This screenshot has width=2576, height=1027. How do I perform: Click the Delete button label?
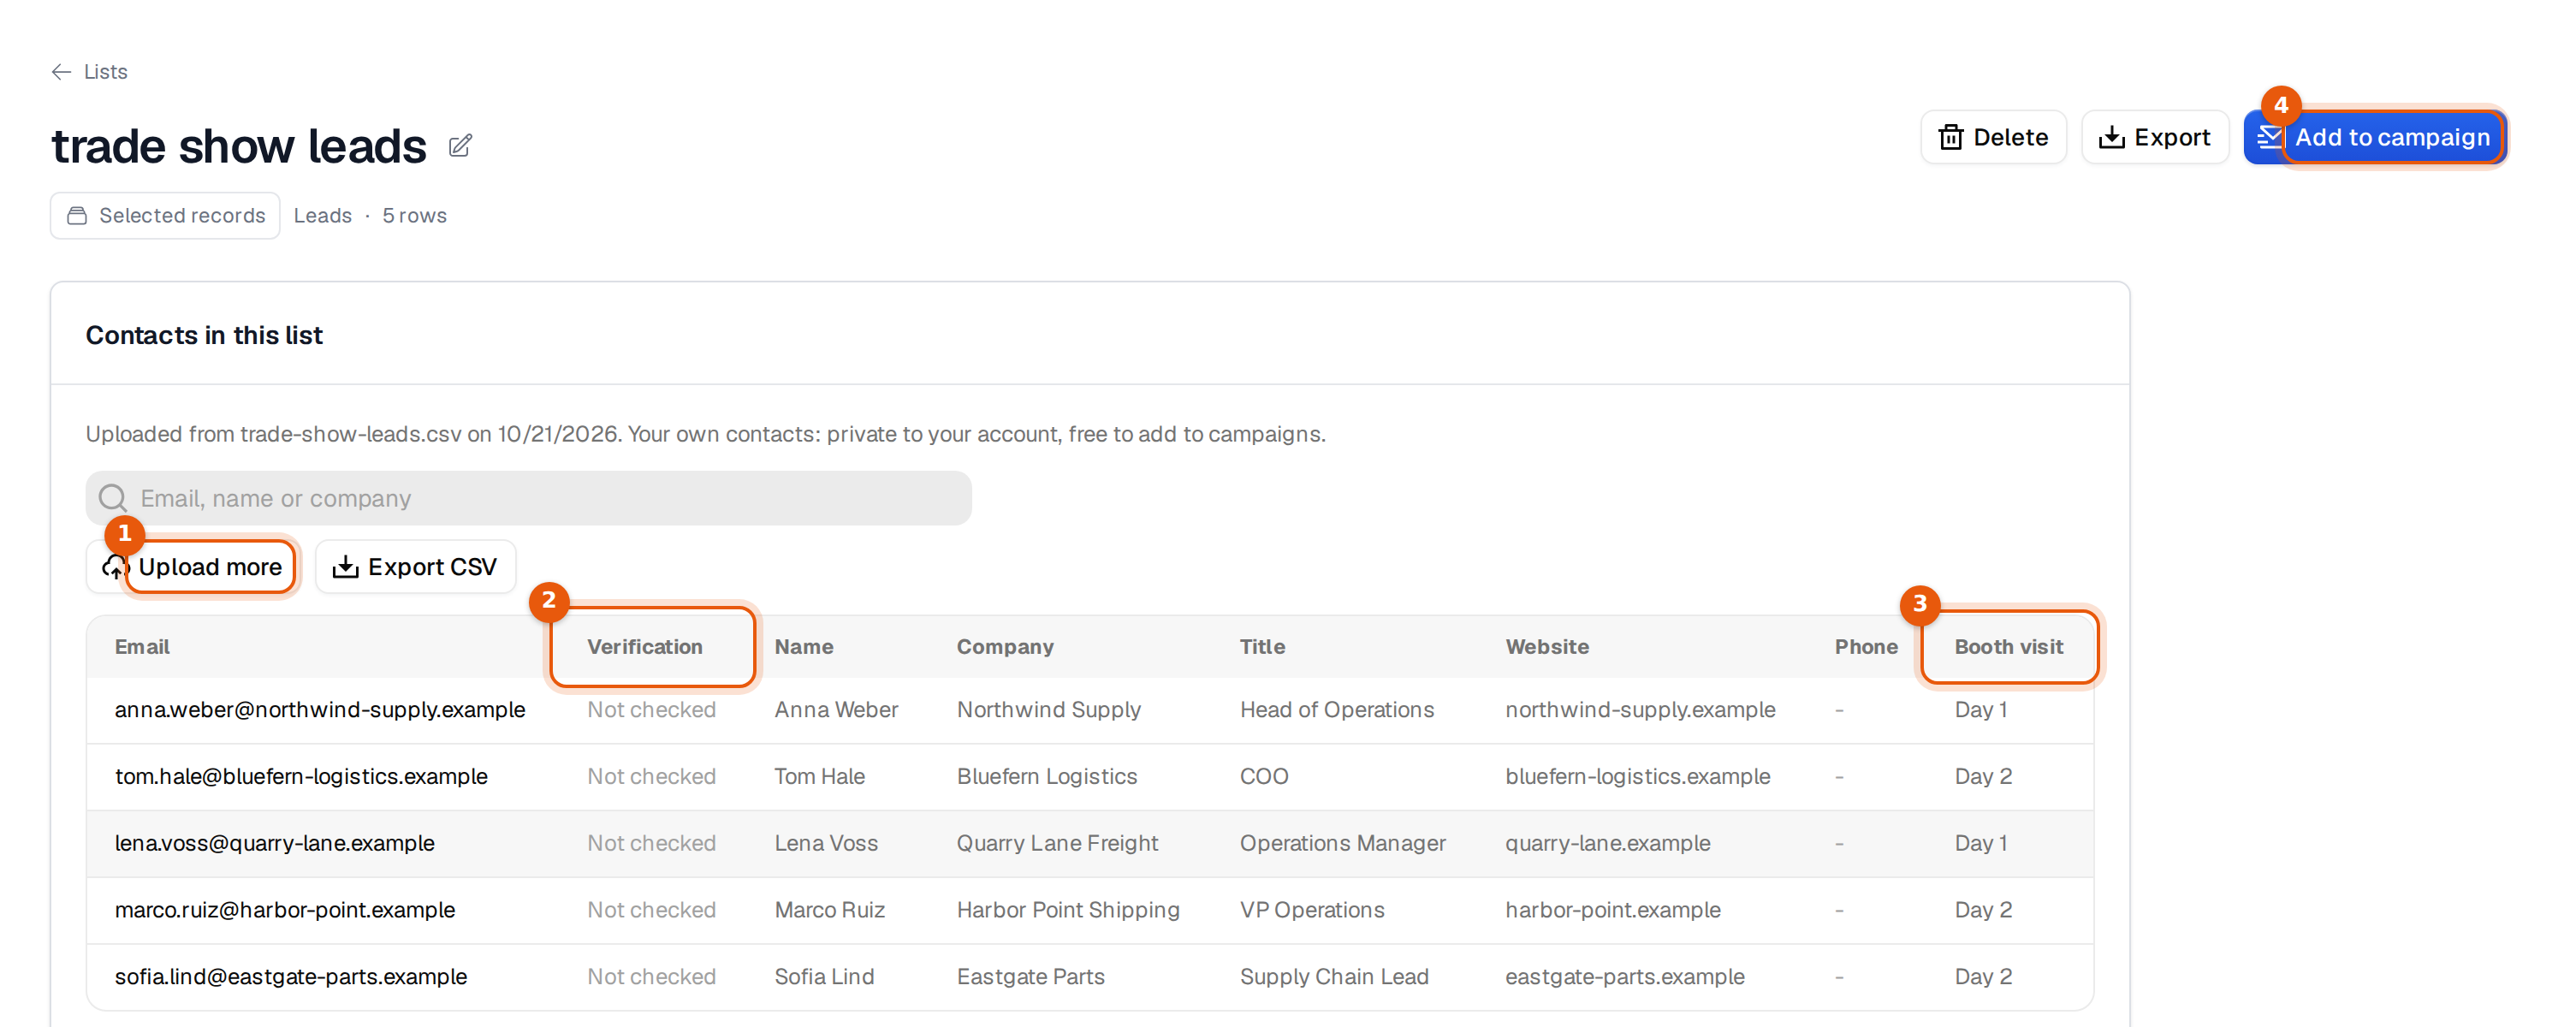[x=2010, y=137]
